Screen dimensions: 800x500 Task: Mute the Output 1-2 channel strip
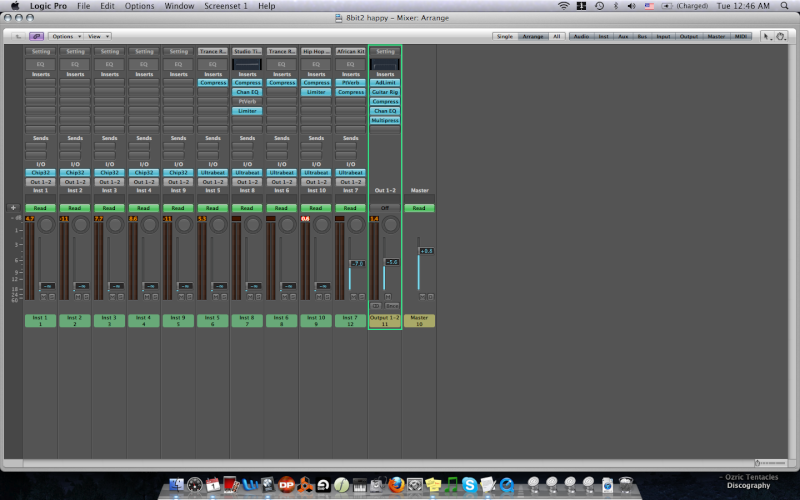click(388, 297)
